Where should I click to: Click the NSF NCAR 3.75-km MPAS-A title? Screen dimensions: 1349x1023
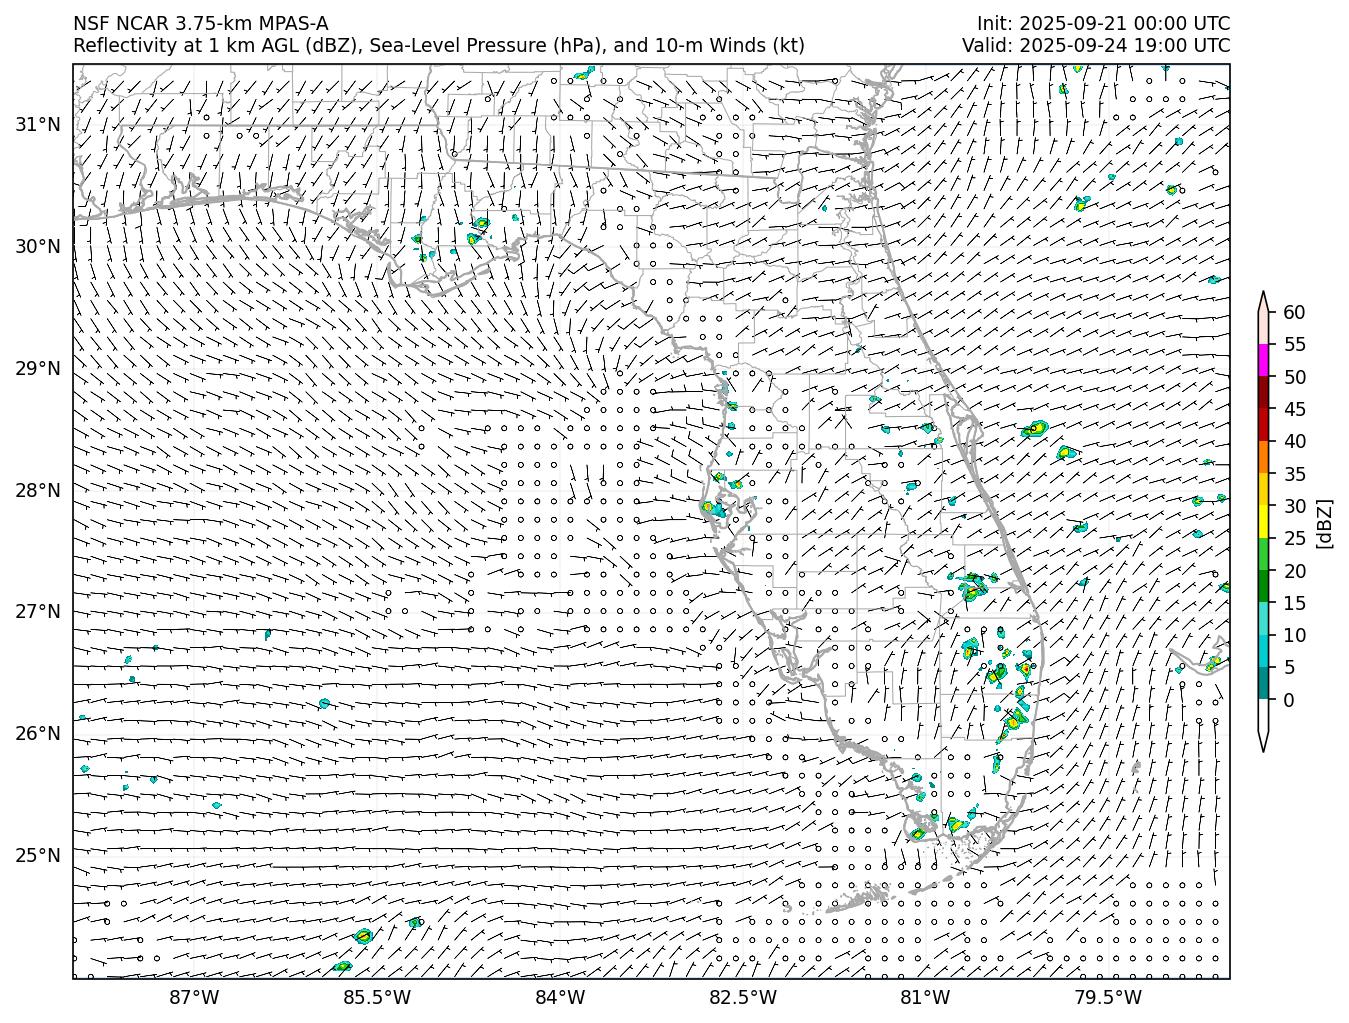coord(200,24)
